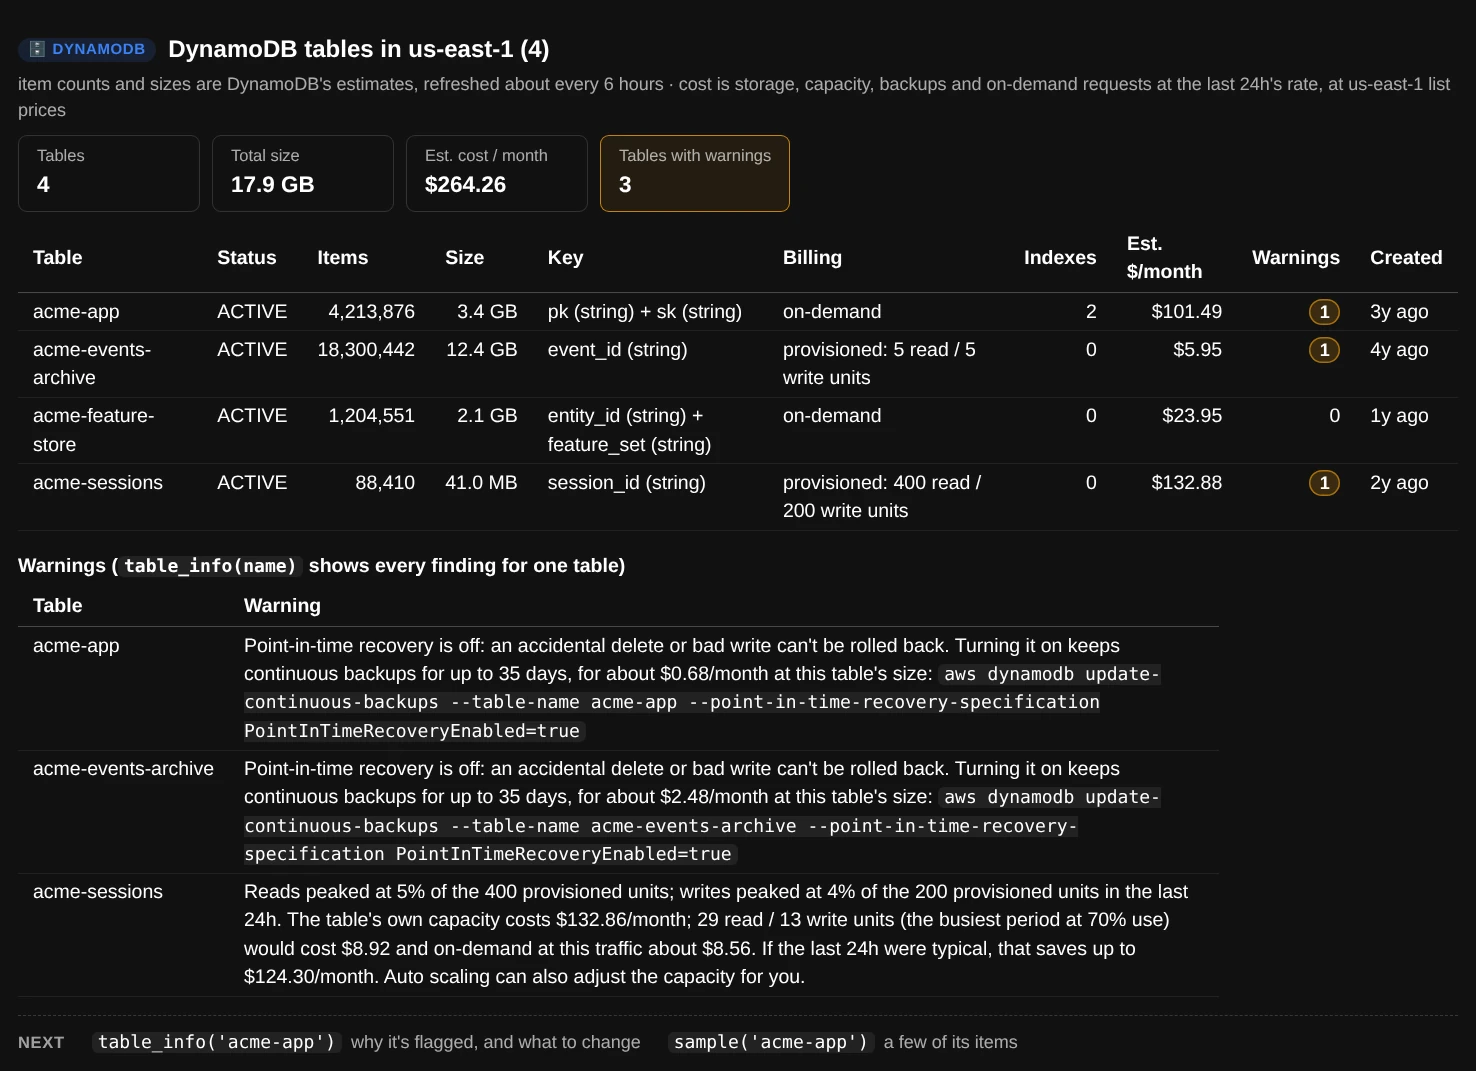The height and width of the screenshot is (1071, 1476).
Task: Click 'provisioned: 400 read / 200 write units'
Action: [x=882, y=497]
